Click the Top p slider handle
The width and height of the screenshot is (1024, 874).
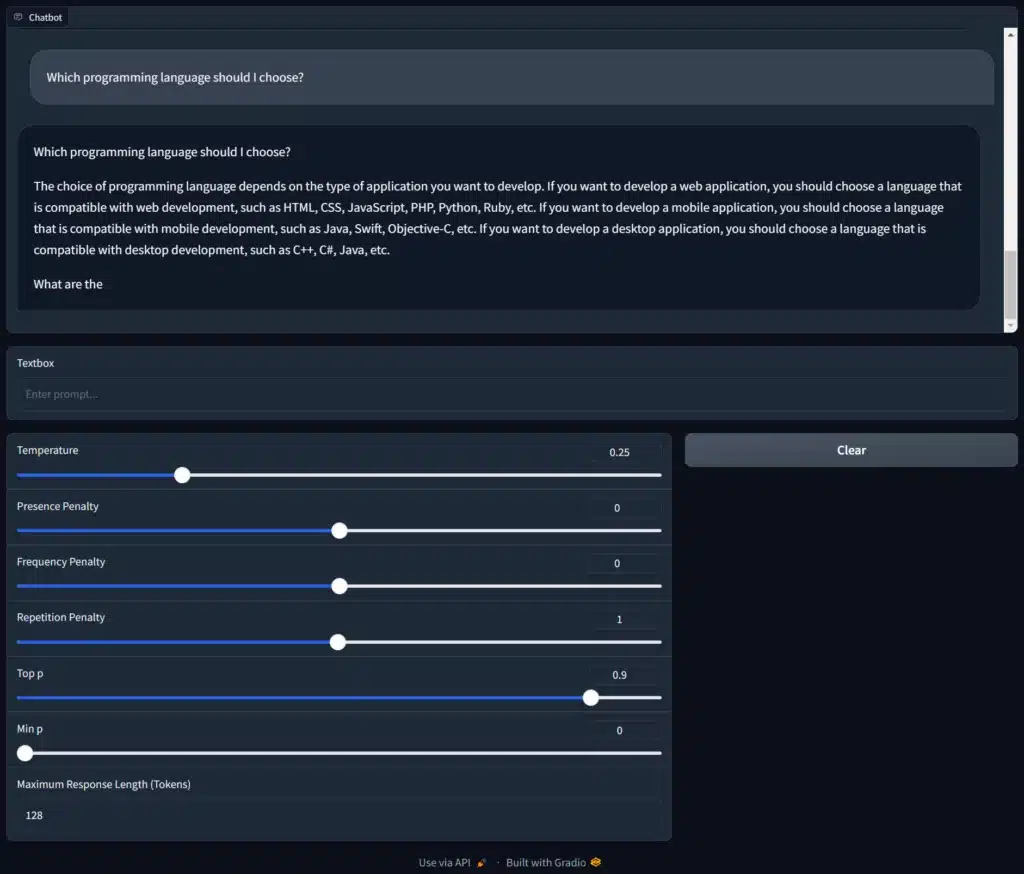click(x=590, y=698)
